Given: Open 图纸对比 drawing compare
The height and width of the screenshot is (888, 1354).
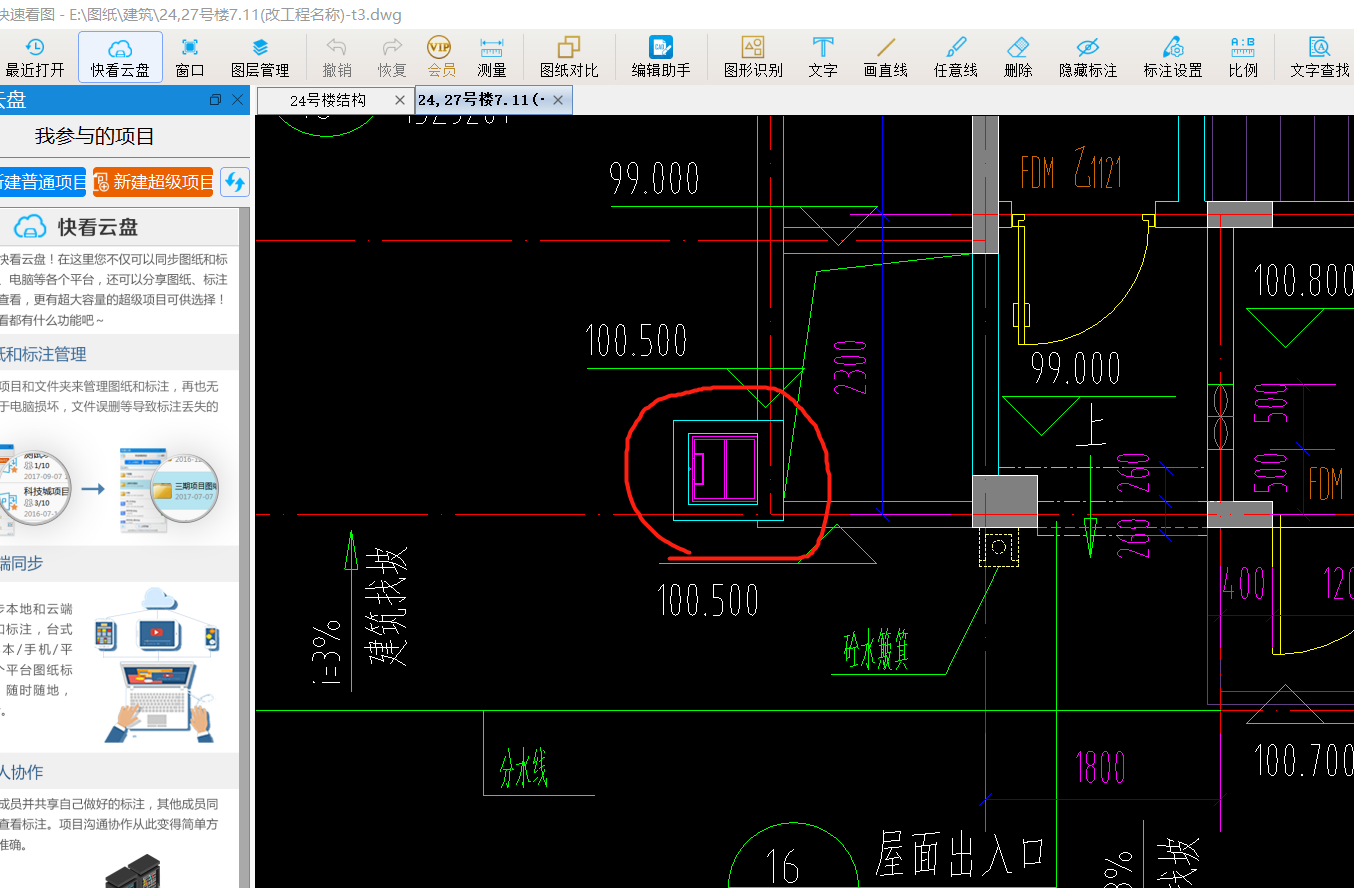Looking at the screenshot, I should pyautogui.click(x=569, y=57).
